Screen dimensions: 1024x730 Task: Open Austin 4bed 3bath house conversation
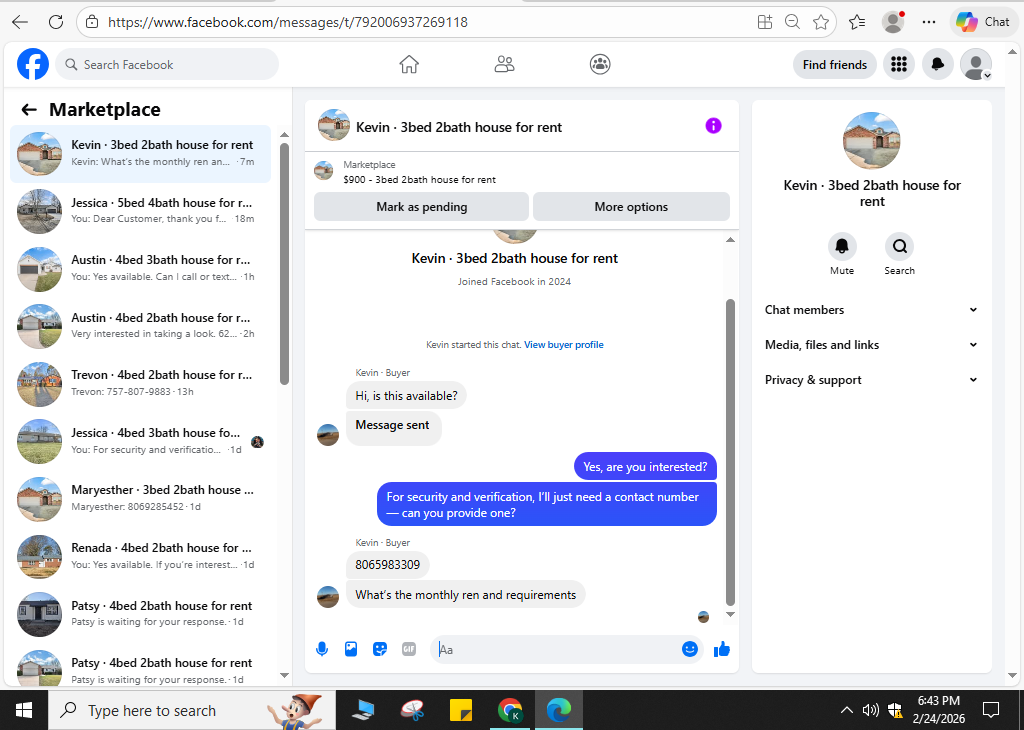140,268
